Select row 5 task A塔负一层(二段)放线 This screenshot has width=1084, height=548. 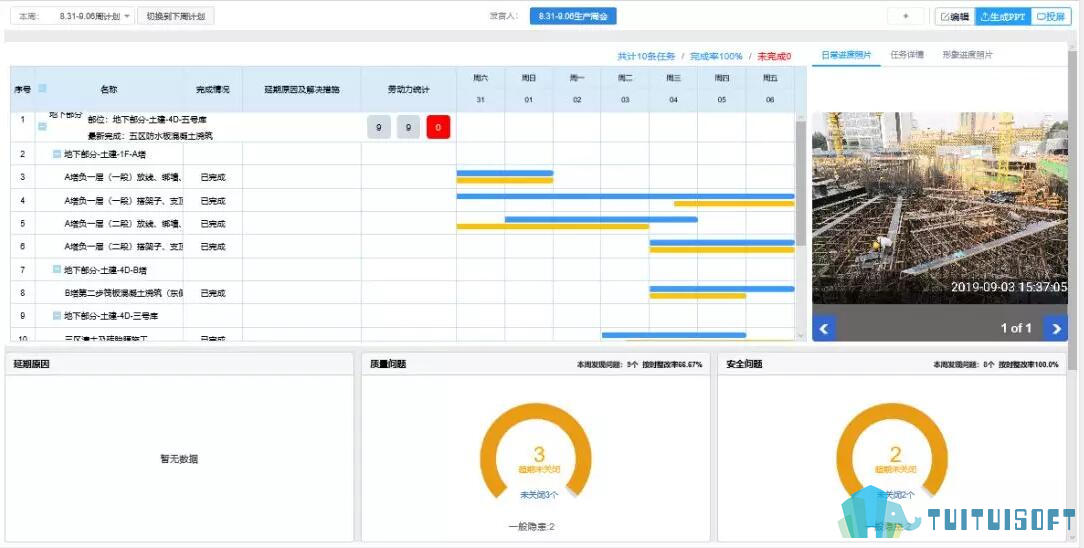(124, 224)
